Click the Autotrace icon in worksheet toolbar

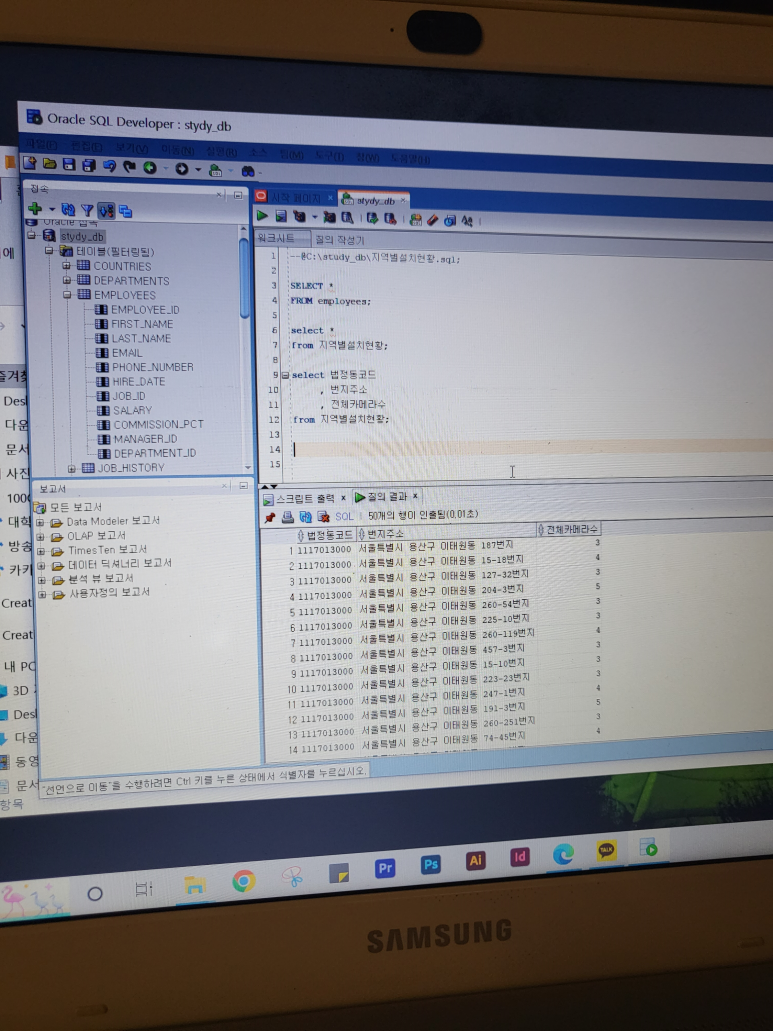pyautogui.click(x=329, y=217)
